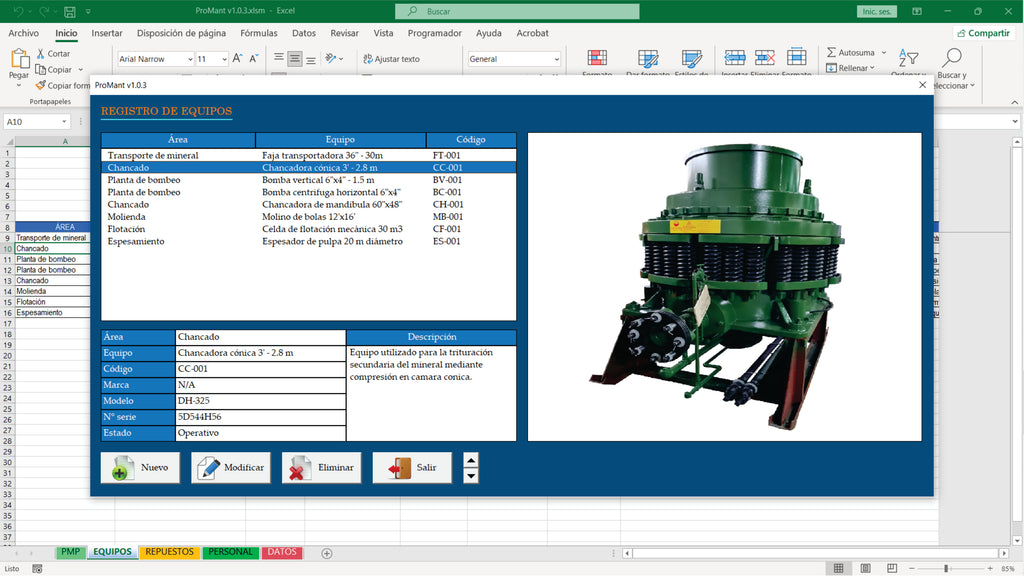The width and height of the screenshot is (1024, 576).
Task: Click the Nuevo button
Action: click(x=140, y=468)
